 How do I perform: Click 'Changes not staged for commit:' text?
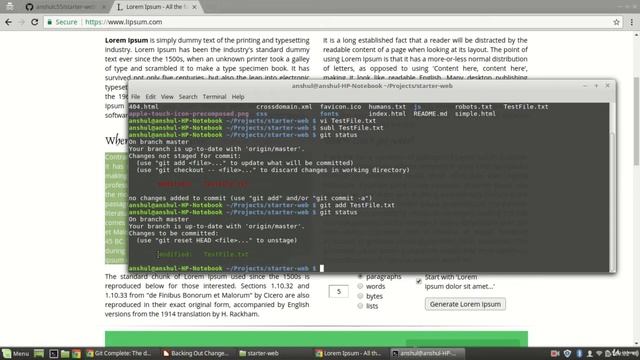[x=184, y=156]
